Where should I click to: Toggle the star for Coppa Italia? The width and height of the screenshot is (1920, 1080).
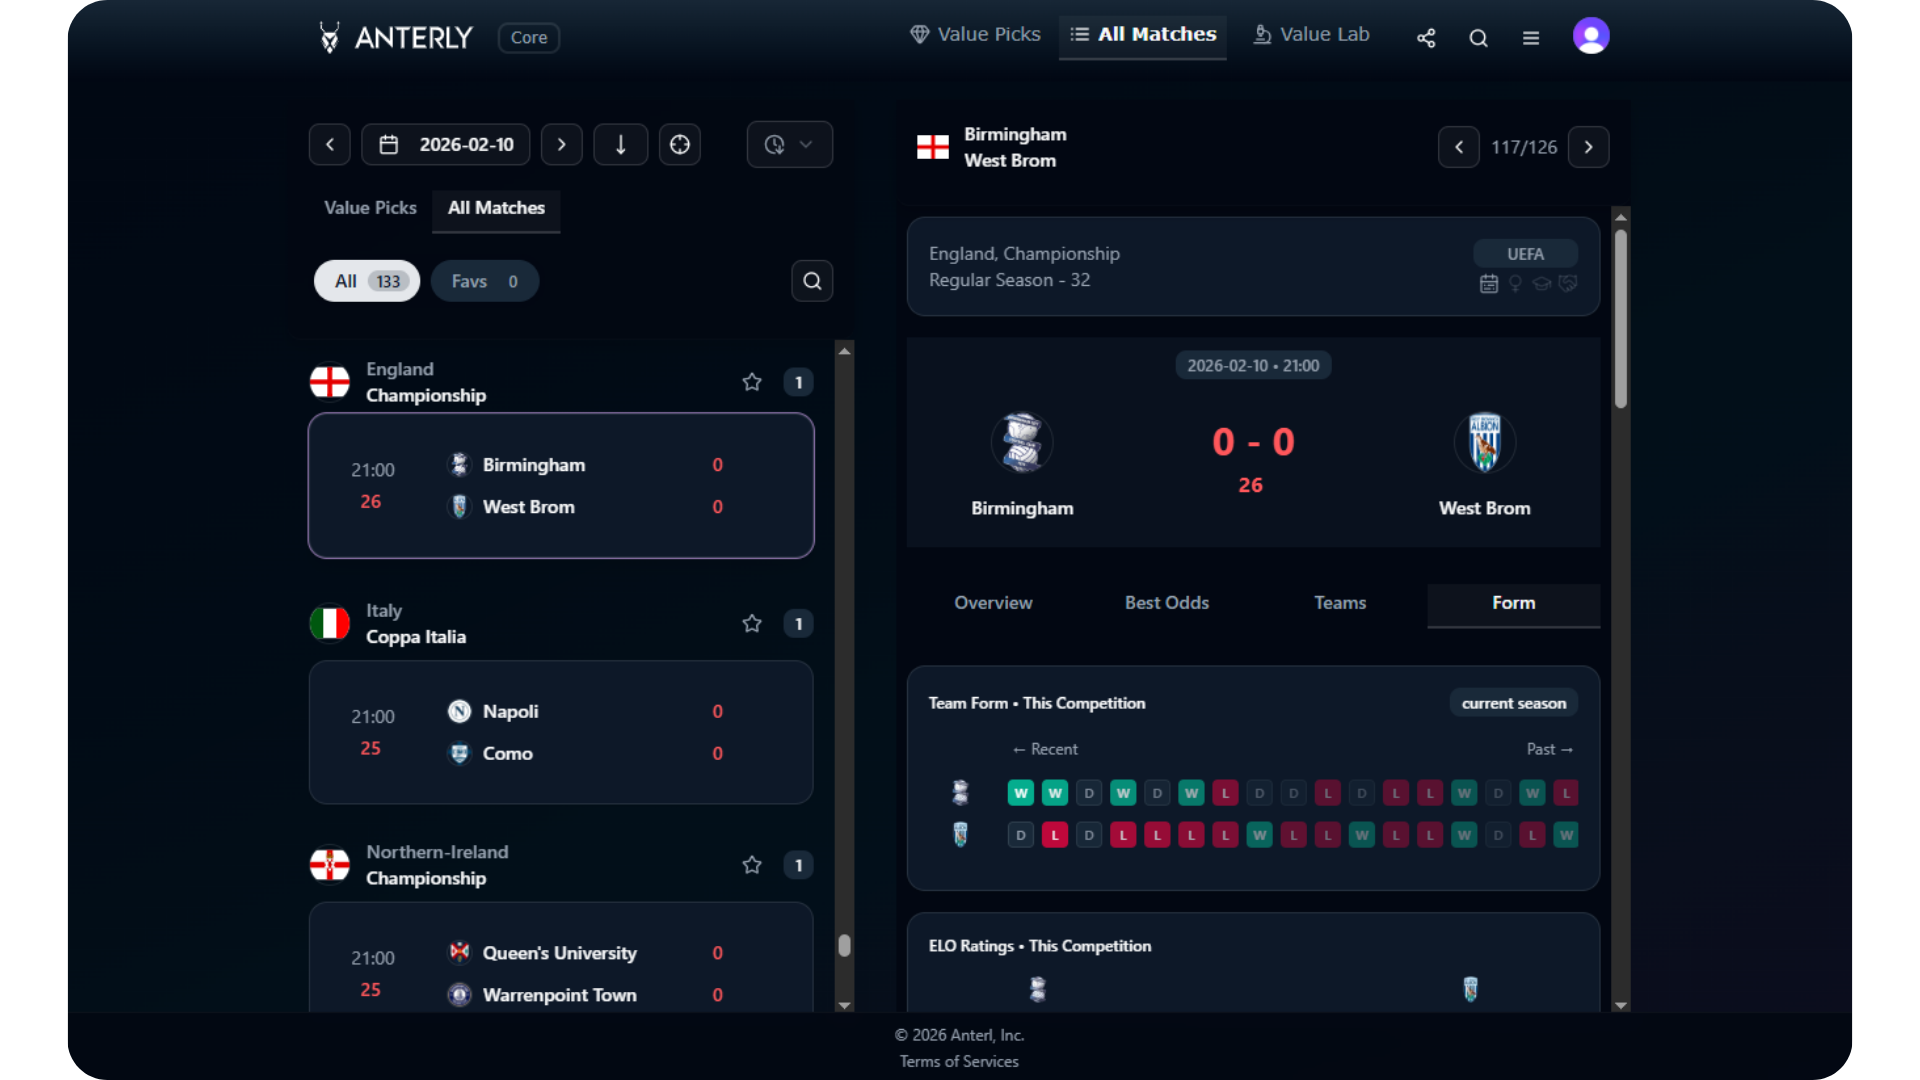click(752, 623)
